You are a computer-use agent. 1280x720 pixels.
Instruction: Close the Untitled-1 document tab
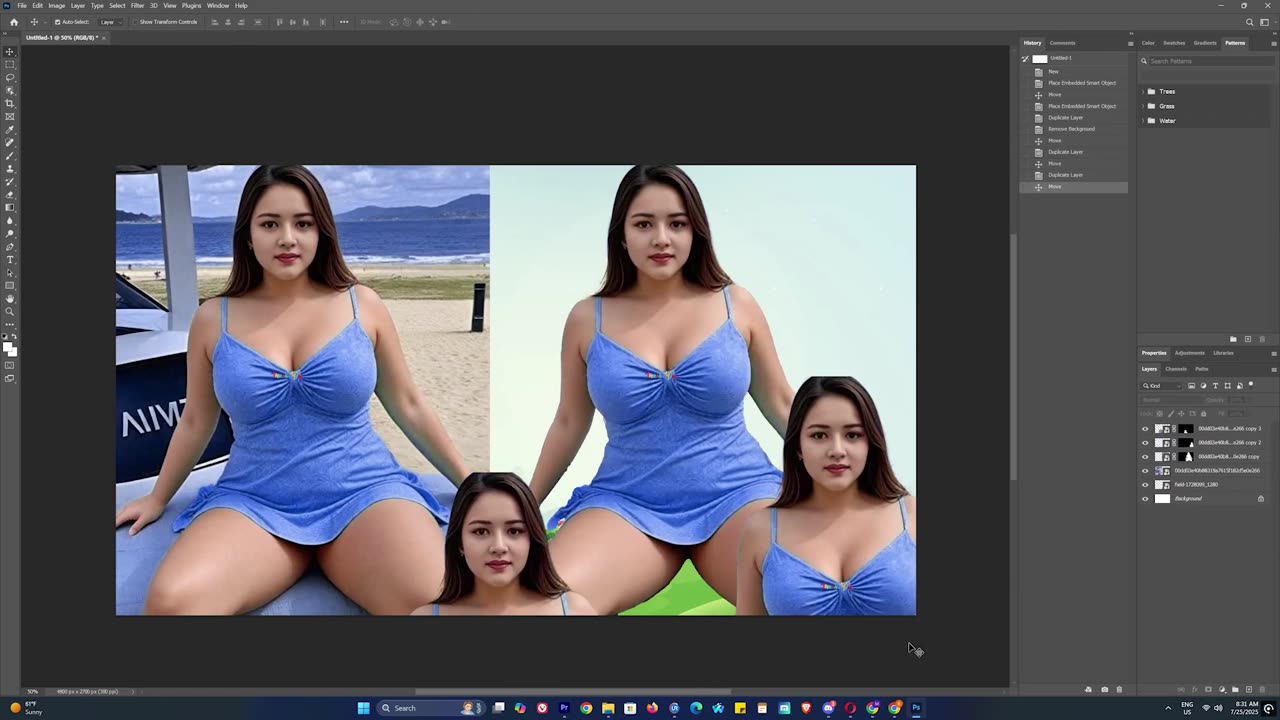pos(104,38)
